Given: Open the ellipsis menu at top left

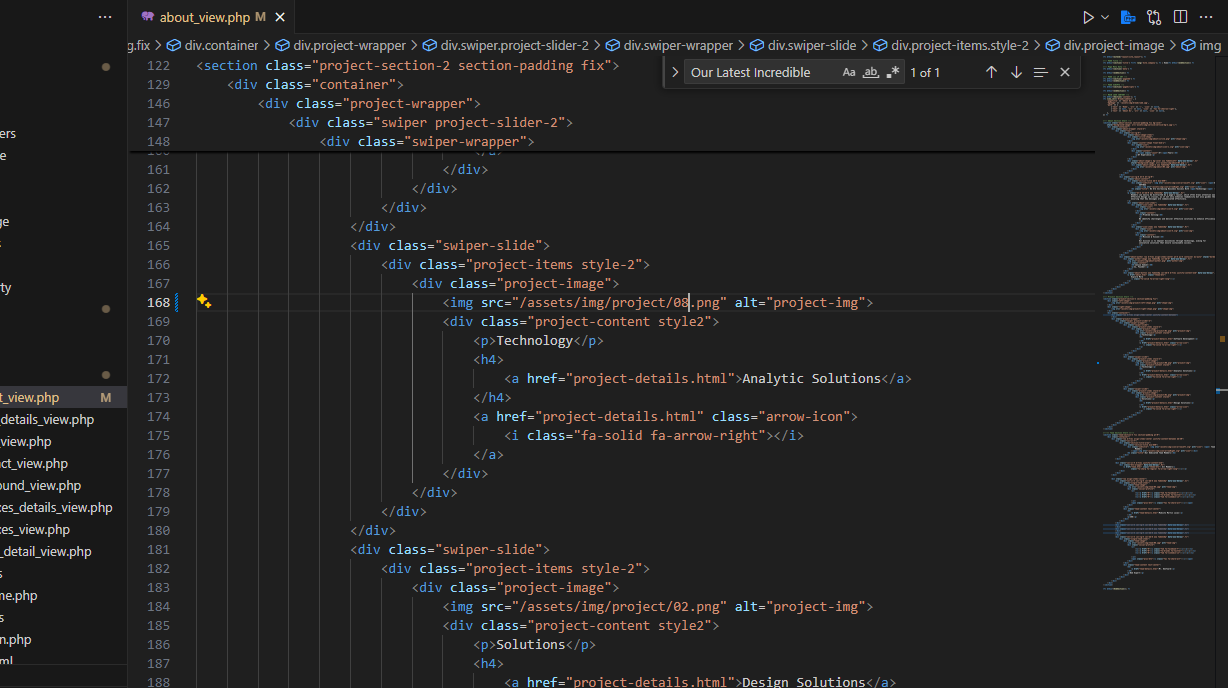Looking at the screenshot, I should coord(104,16).
